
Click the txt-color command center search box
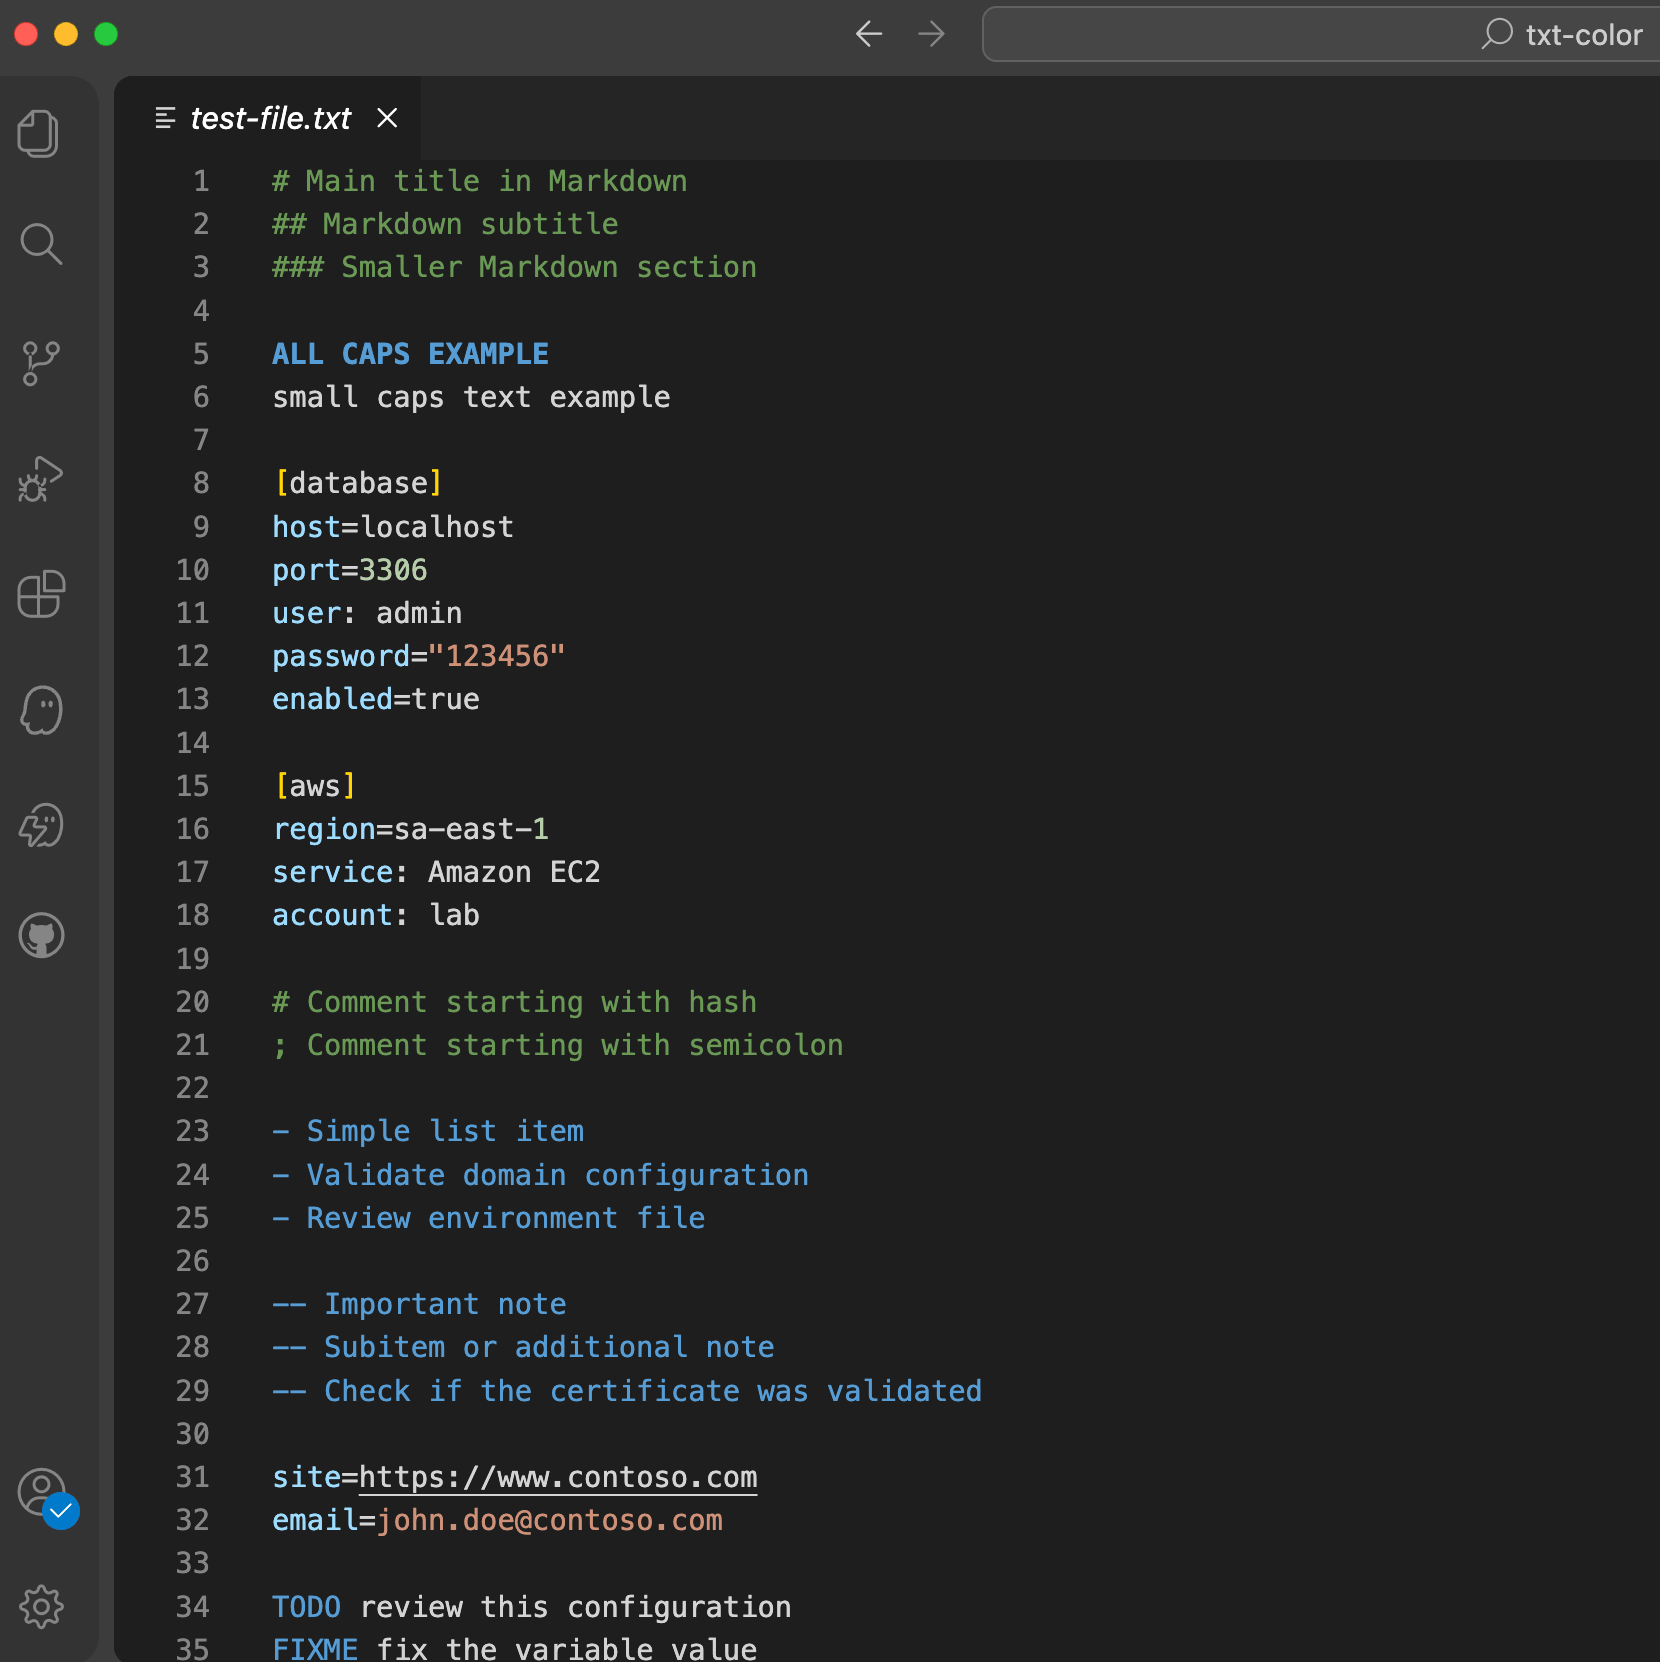[1321, 34]
